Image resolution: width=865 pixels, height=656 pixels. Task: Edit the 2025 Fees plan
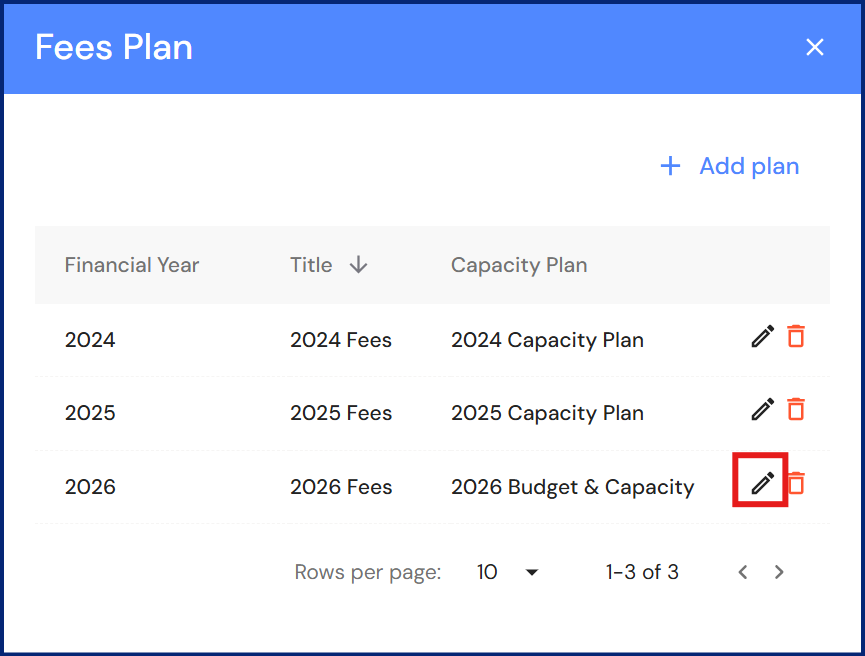click(762, 410)
